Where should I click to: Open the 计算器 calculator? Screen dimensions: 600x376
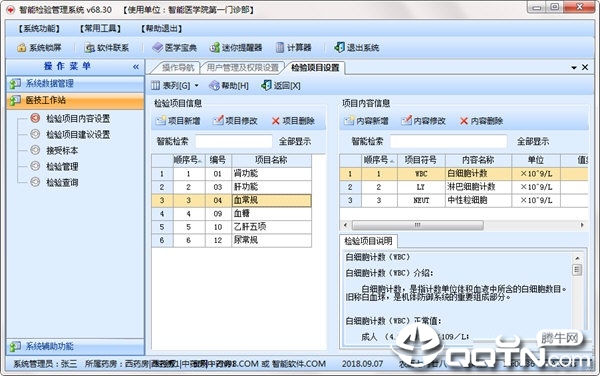293,48
